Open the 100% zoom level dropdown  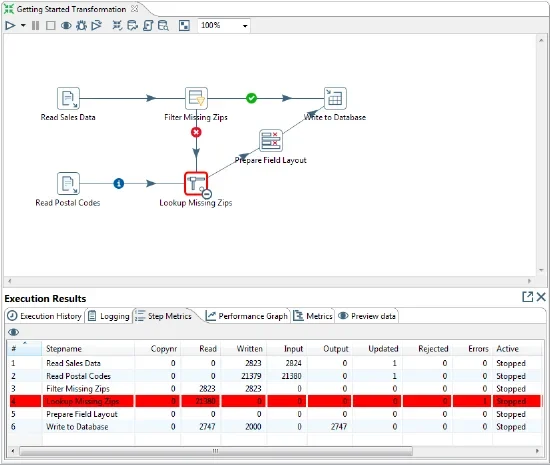(245, 26)
